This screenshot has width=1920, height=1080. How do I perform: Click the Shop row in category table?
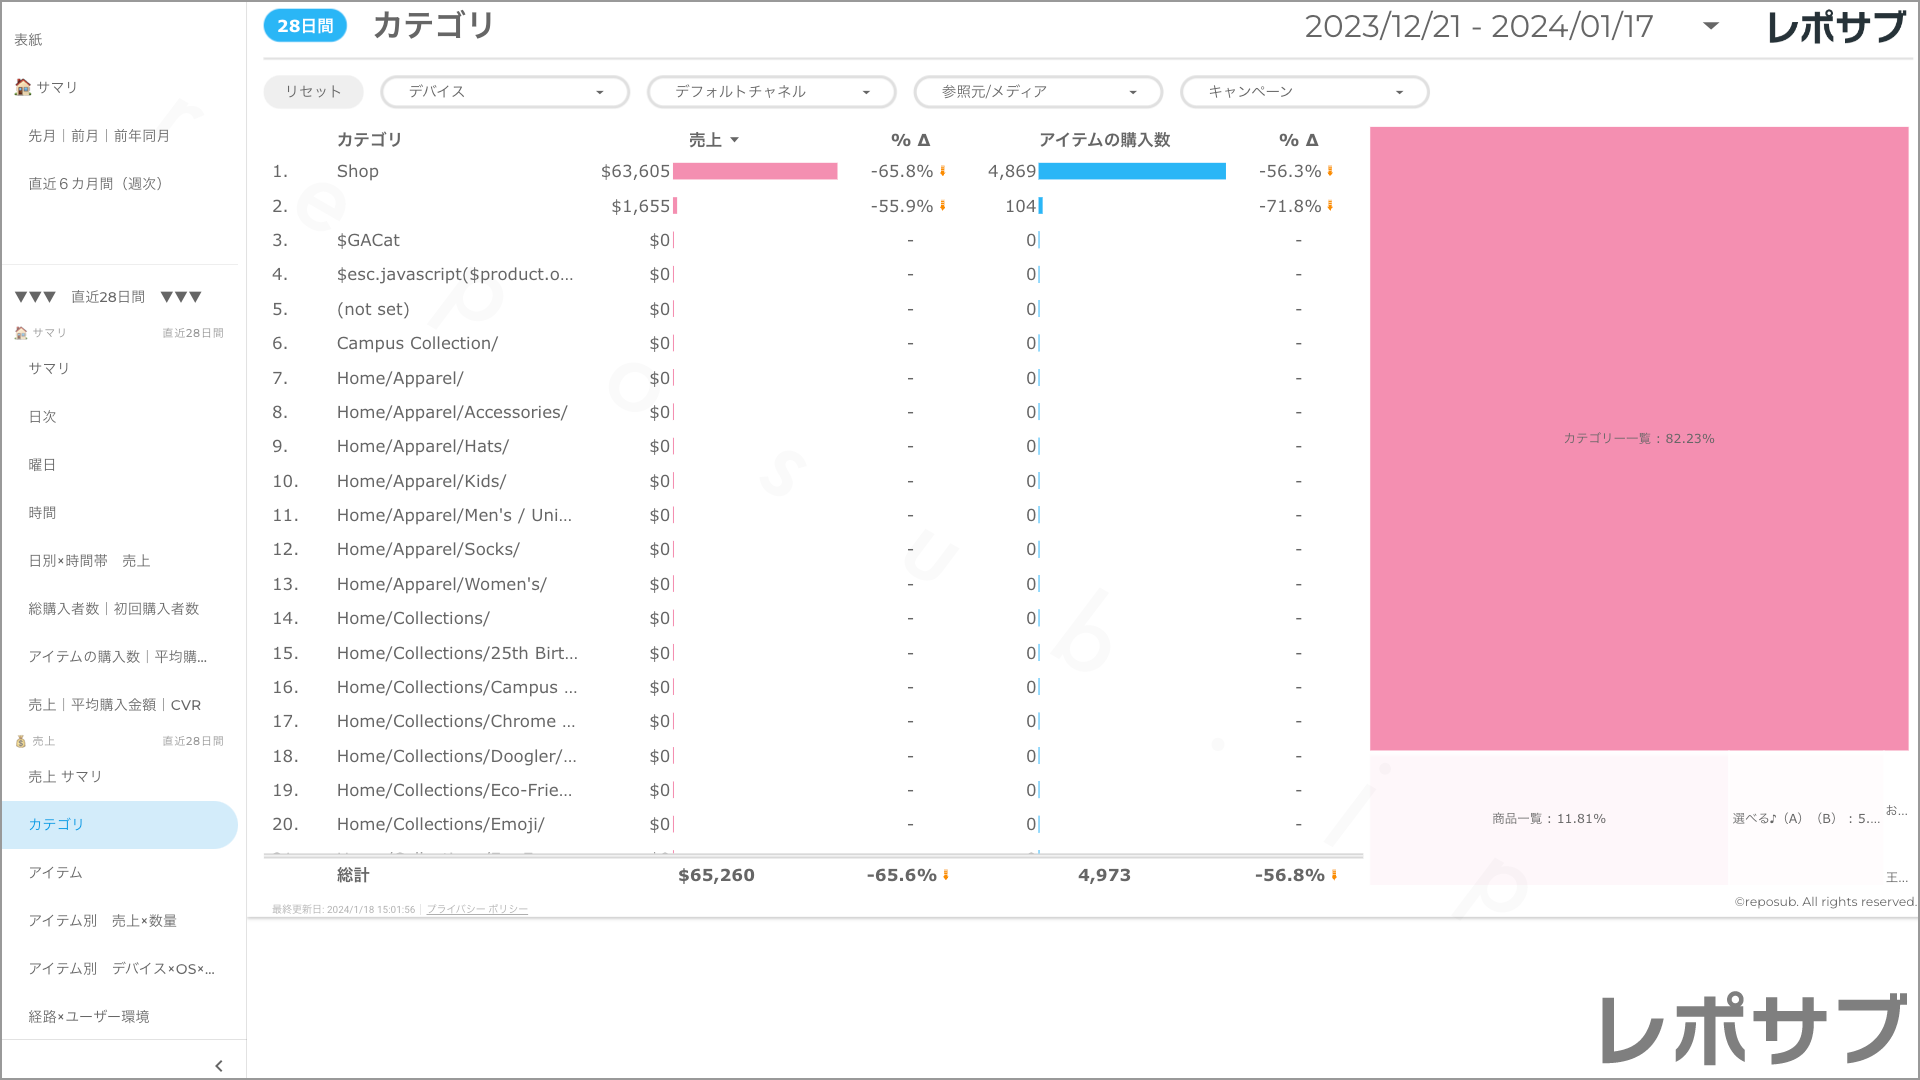[x=358, y=171]
